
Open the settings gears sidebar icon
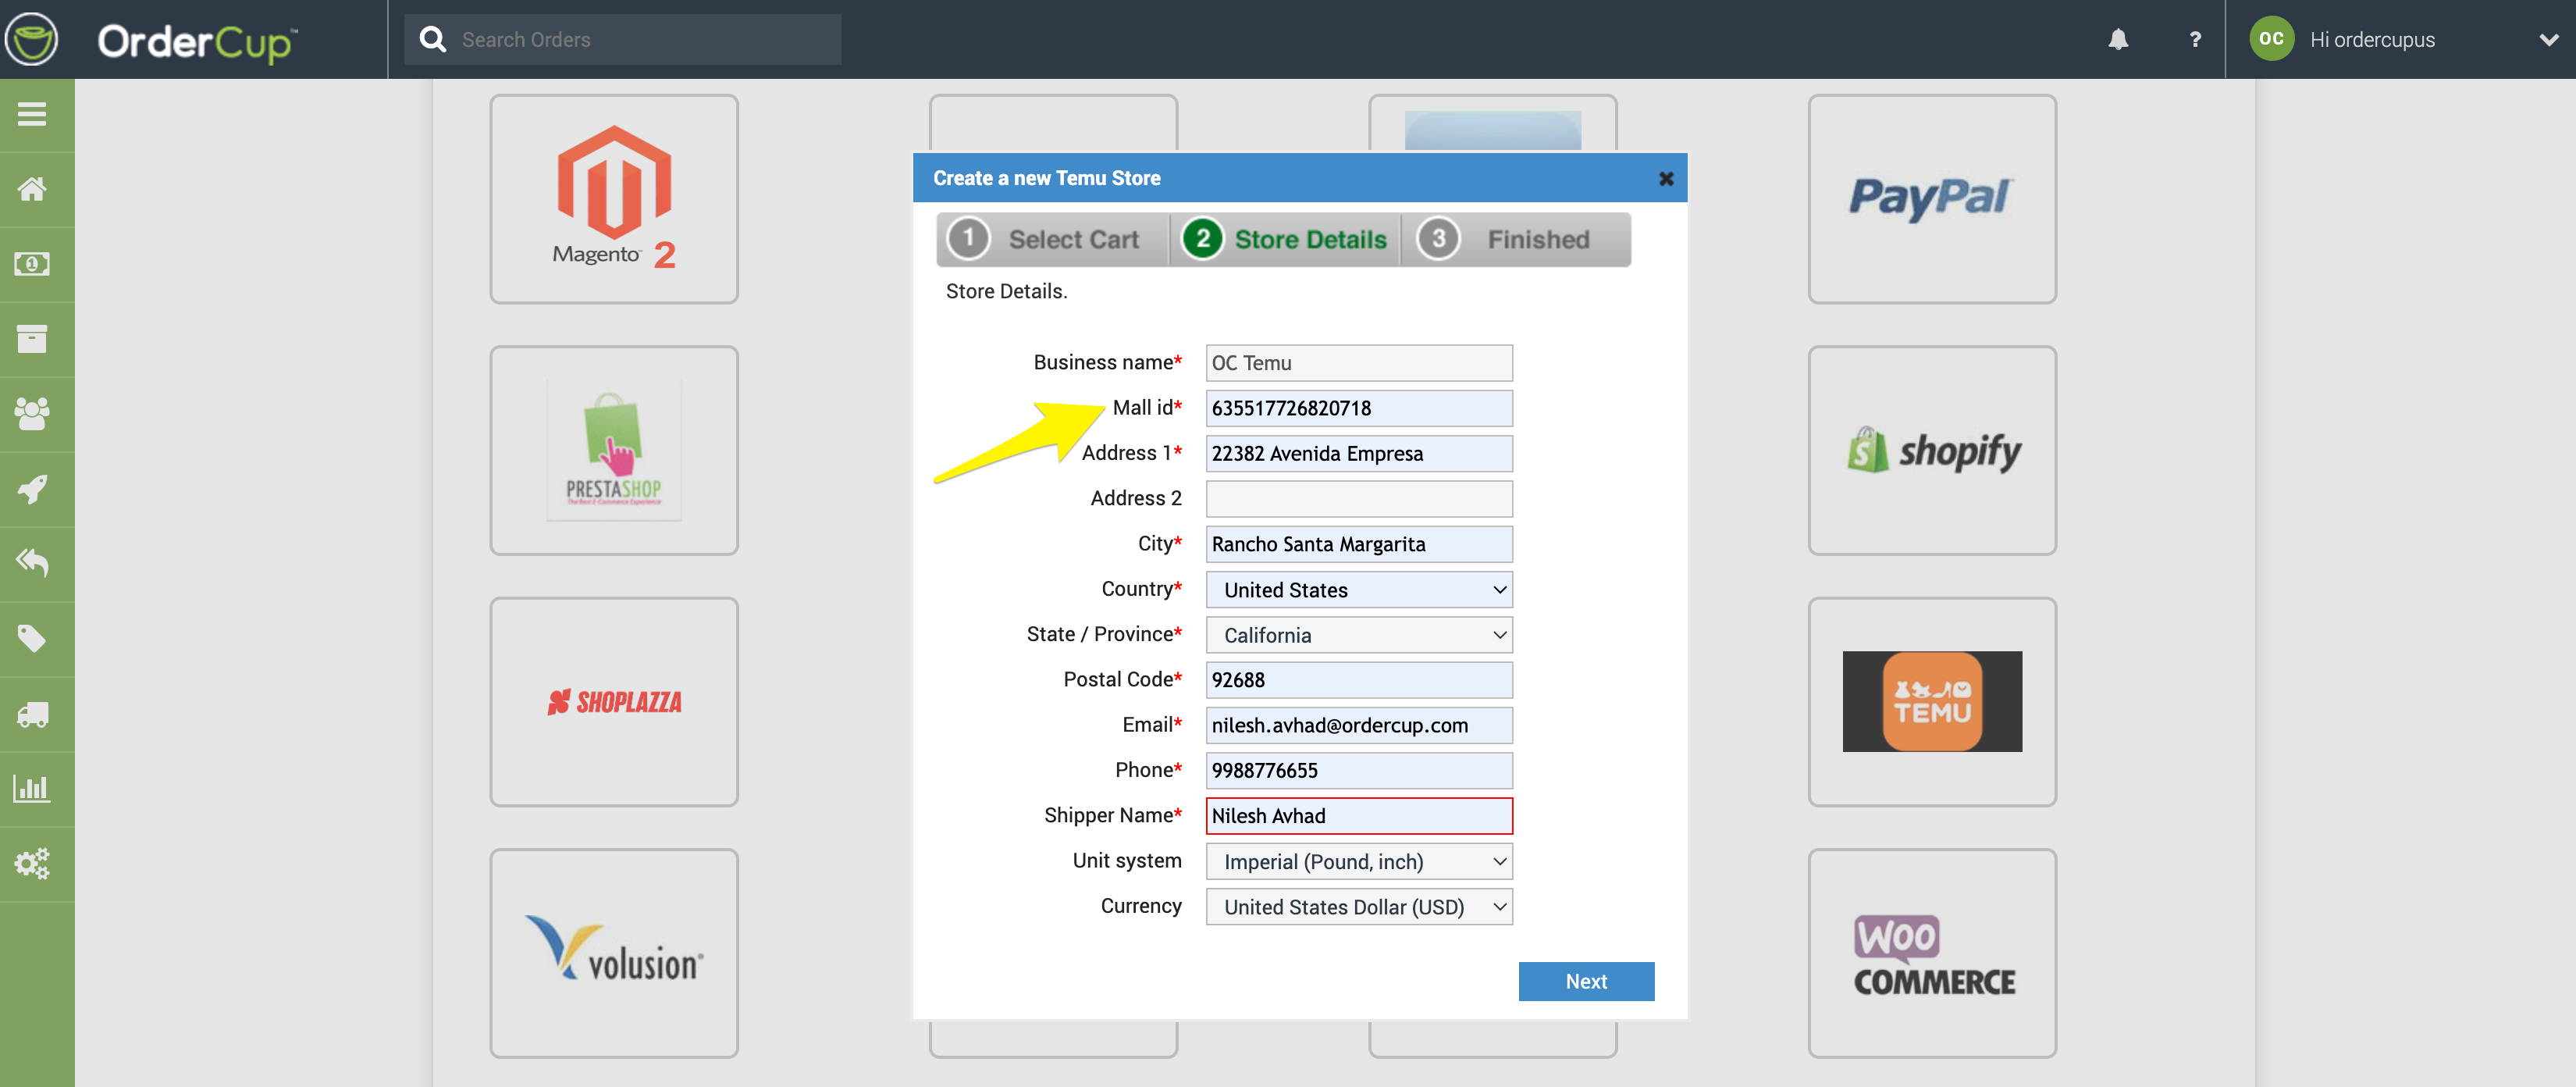pos(32,864)
